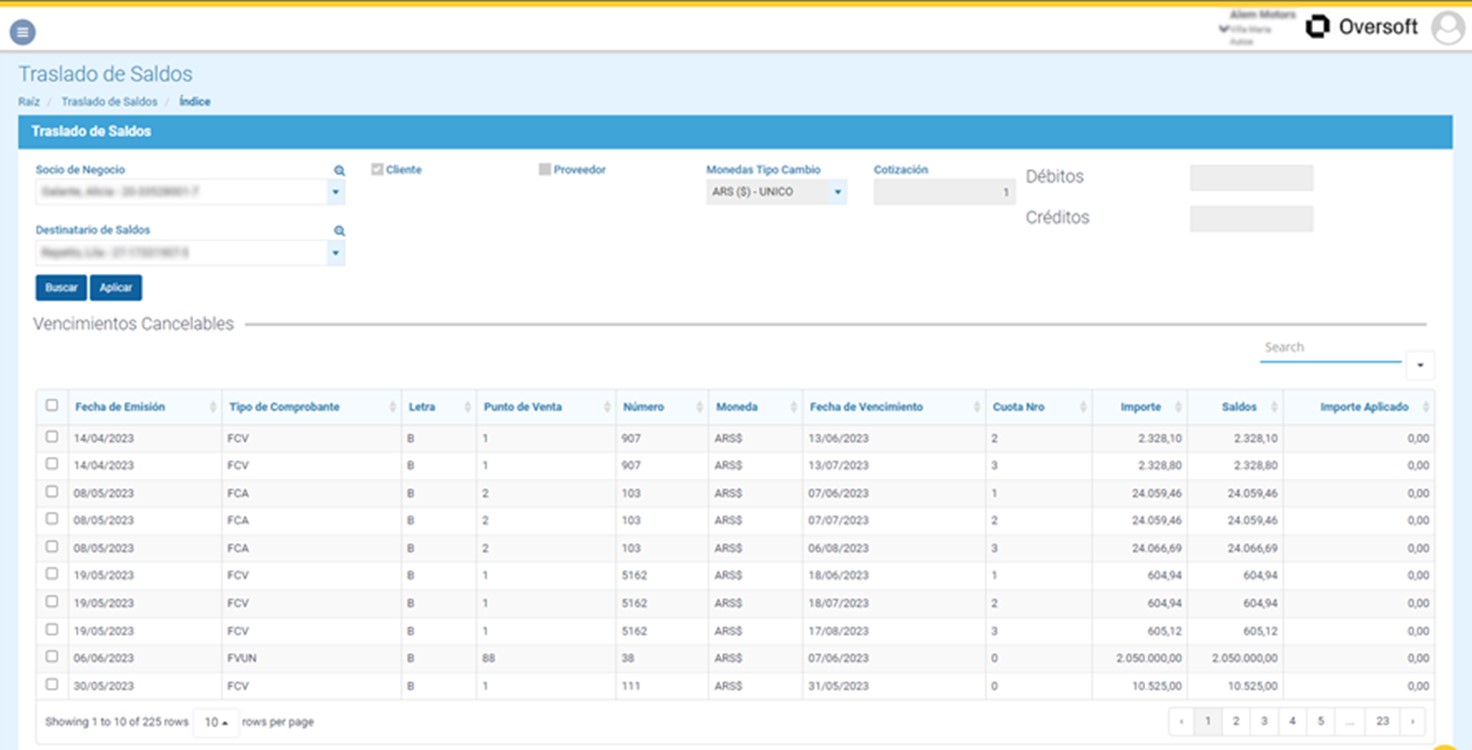Viewport: 1472px width, 750px height.
Task: Go to page 5 of results
Action: tap(1320, 721)
